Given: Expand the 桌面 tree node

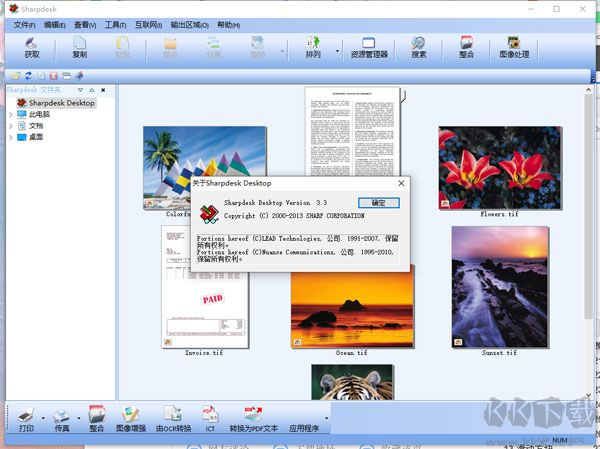Looking at the screenshot, I should coord(10,137).
